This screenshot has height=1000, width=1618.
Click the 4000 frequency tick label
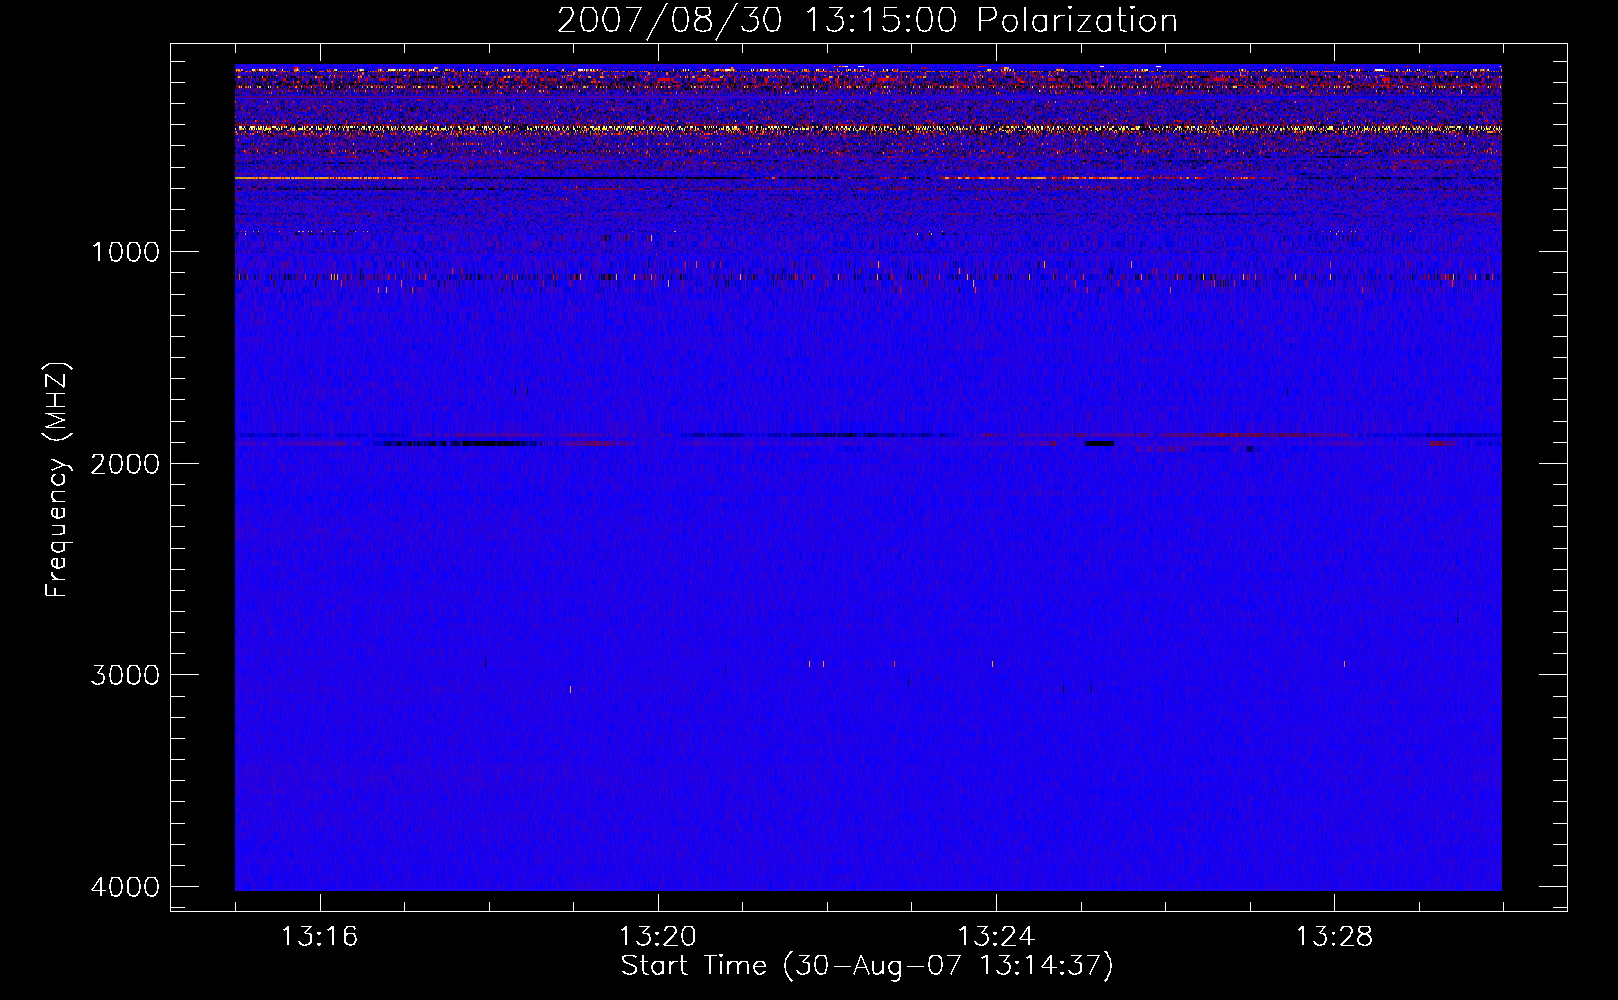pos(125,886)
